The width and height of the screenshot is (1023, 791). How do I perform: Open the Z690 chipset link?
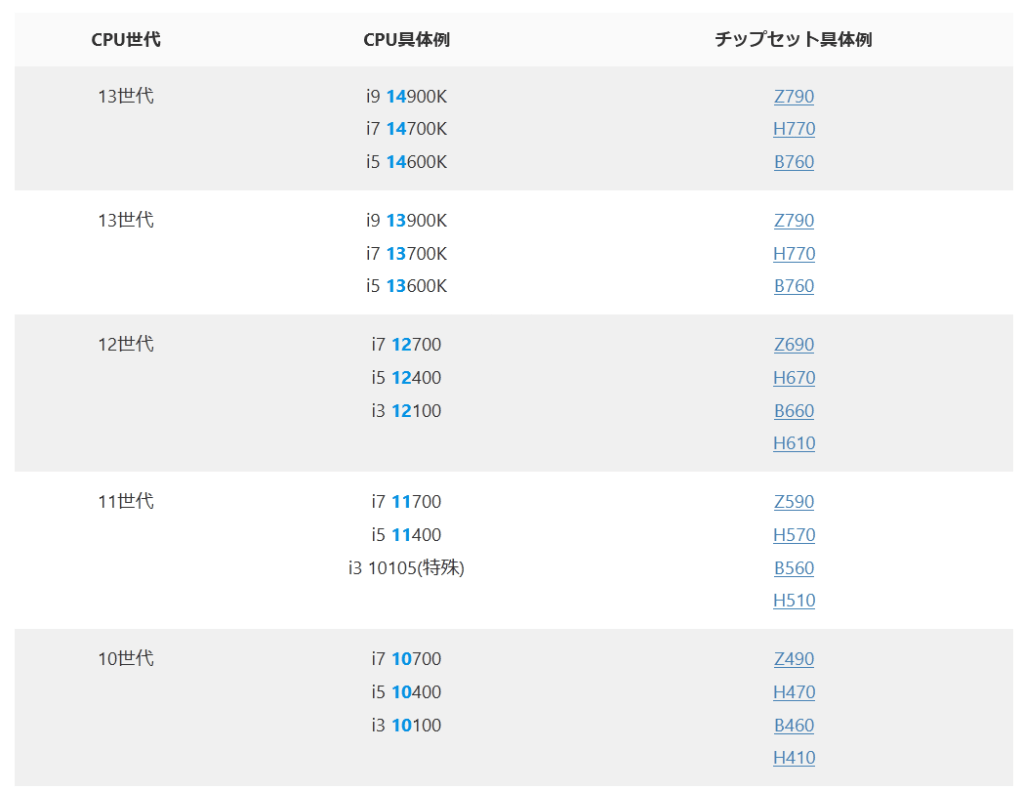(794, 345)
